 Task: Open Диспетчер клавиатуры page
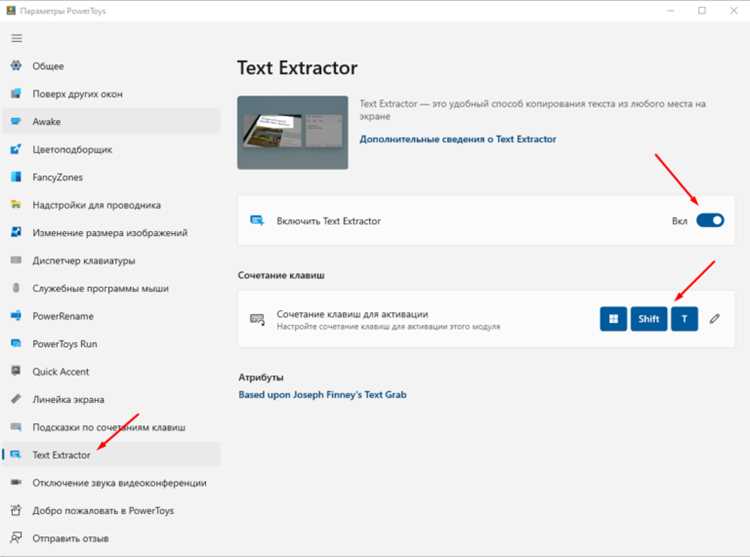111,261
